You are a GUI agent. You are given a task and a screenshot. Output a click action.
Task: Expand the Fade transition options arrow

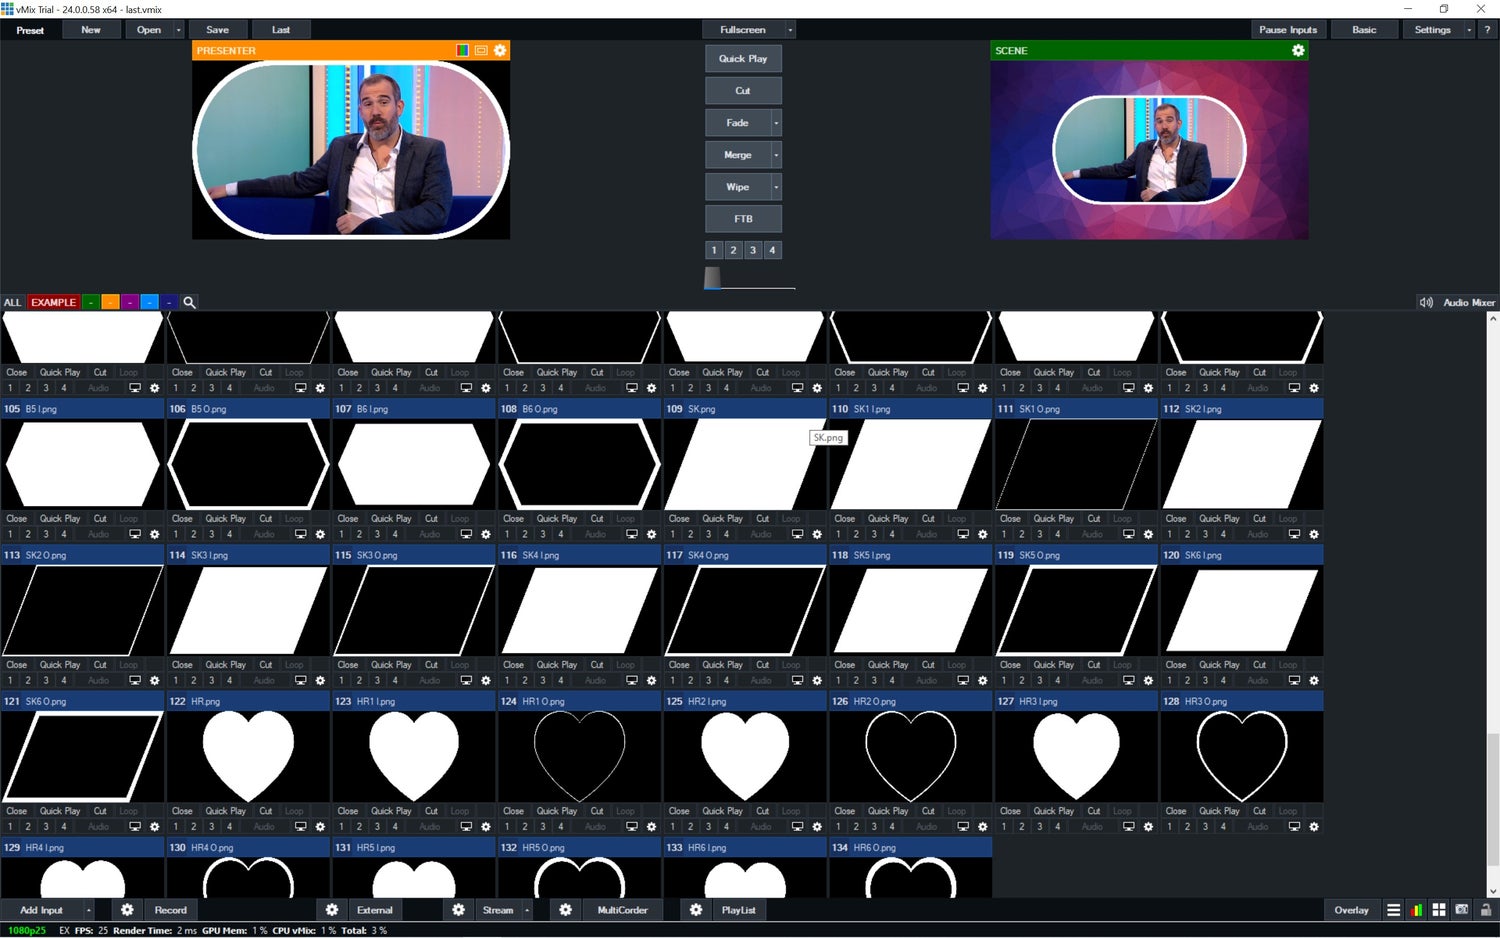coord(775,122)
